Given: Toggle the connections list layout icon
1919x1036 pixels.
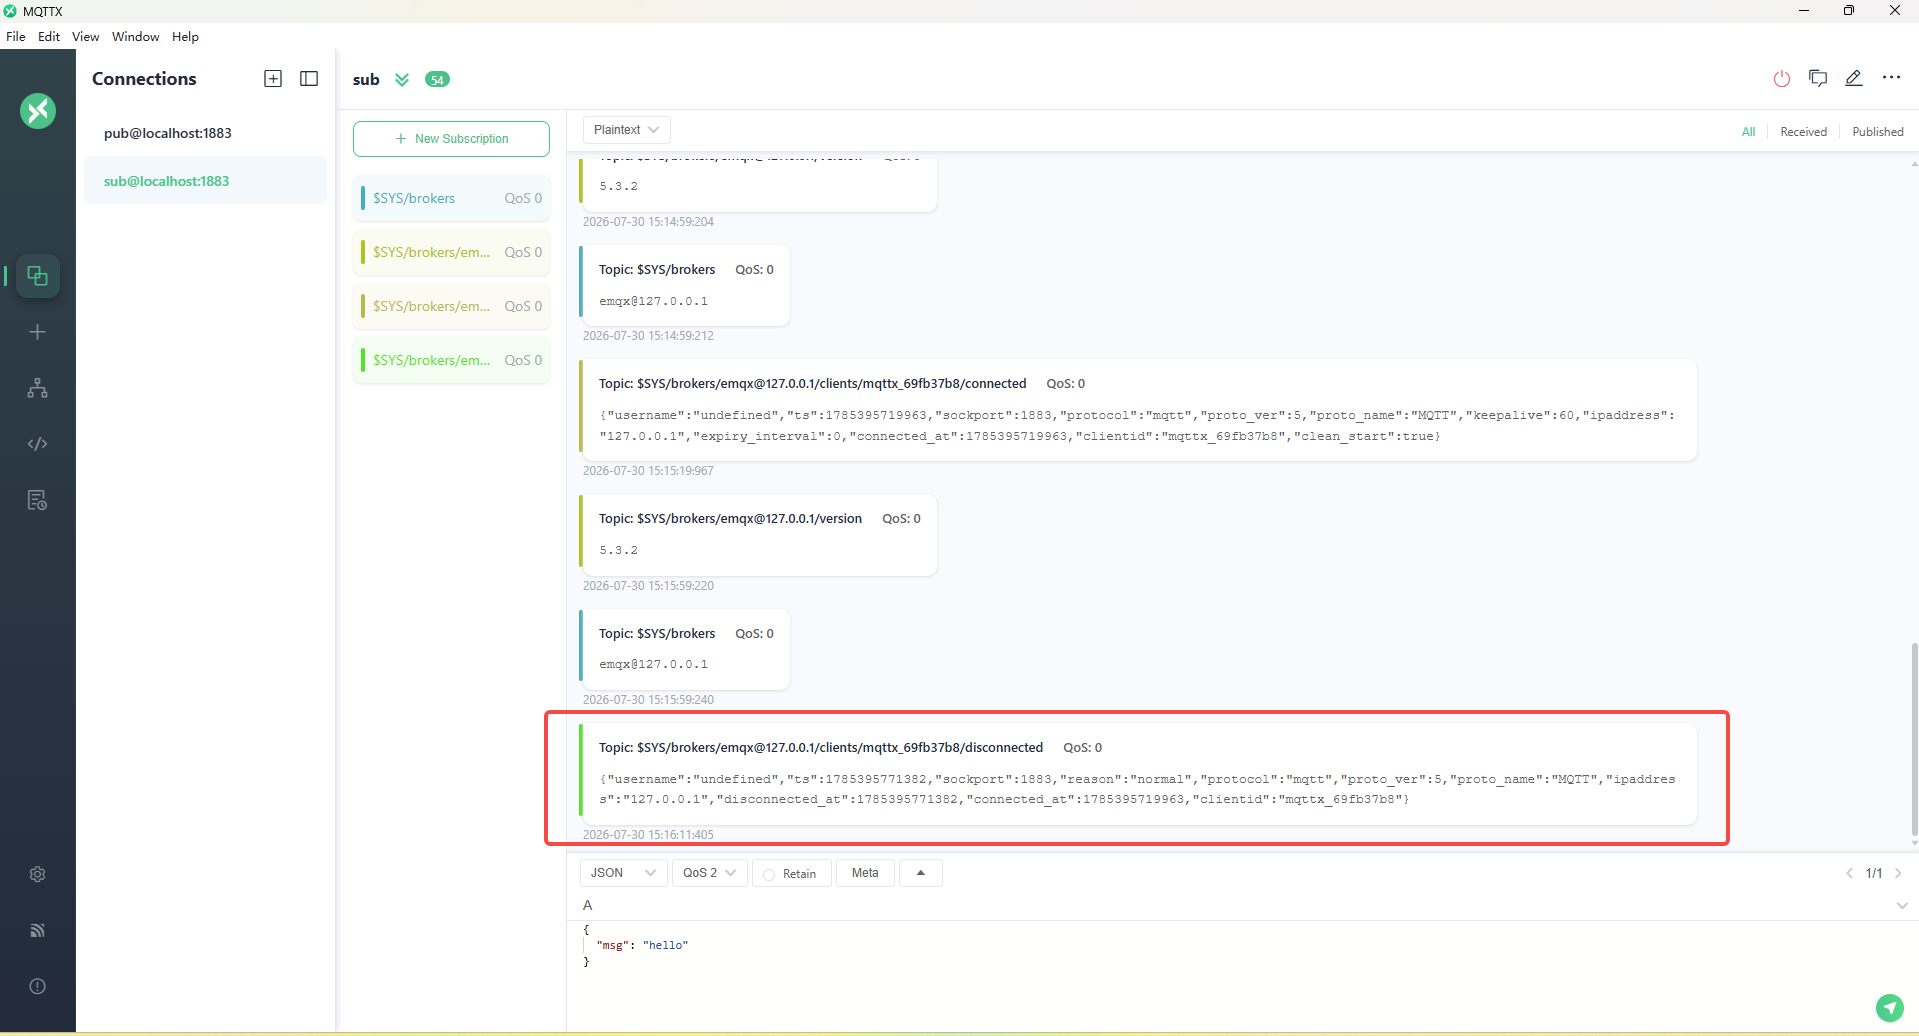Looking at the screenshot, I should point(309,79).
